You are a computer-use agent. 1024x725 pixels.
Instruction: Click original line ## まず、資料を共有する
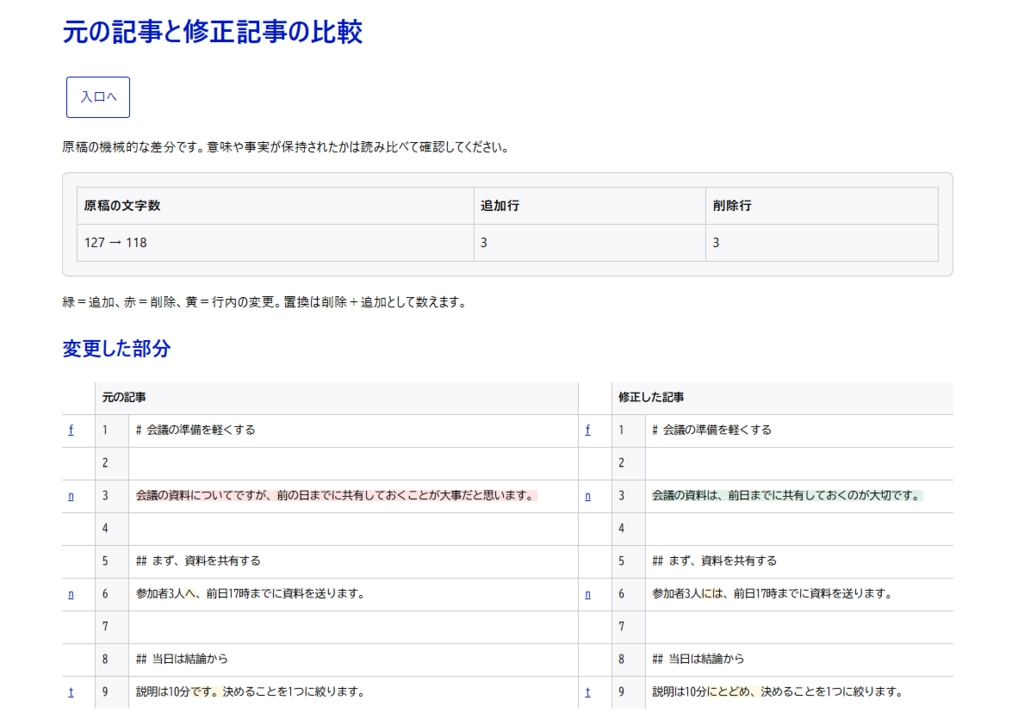tap(198, 561)
